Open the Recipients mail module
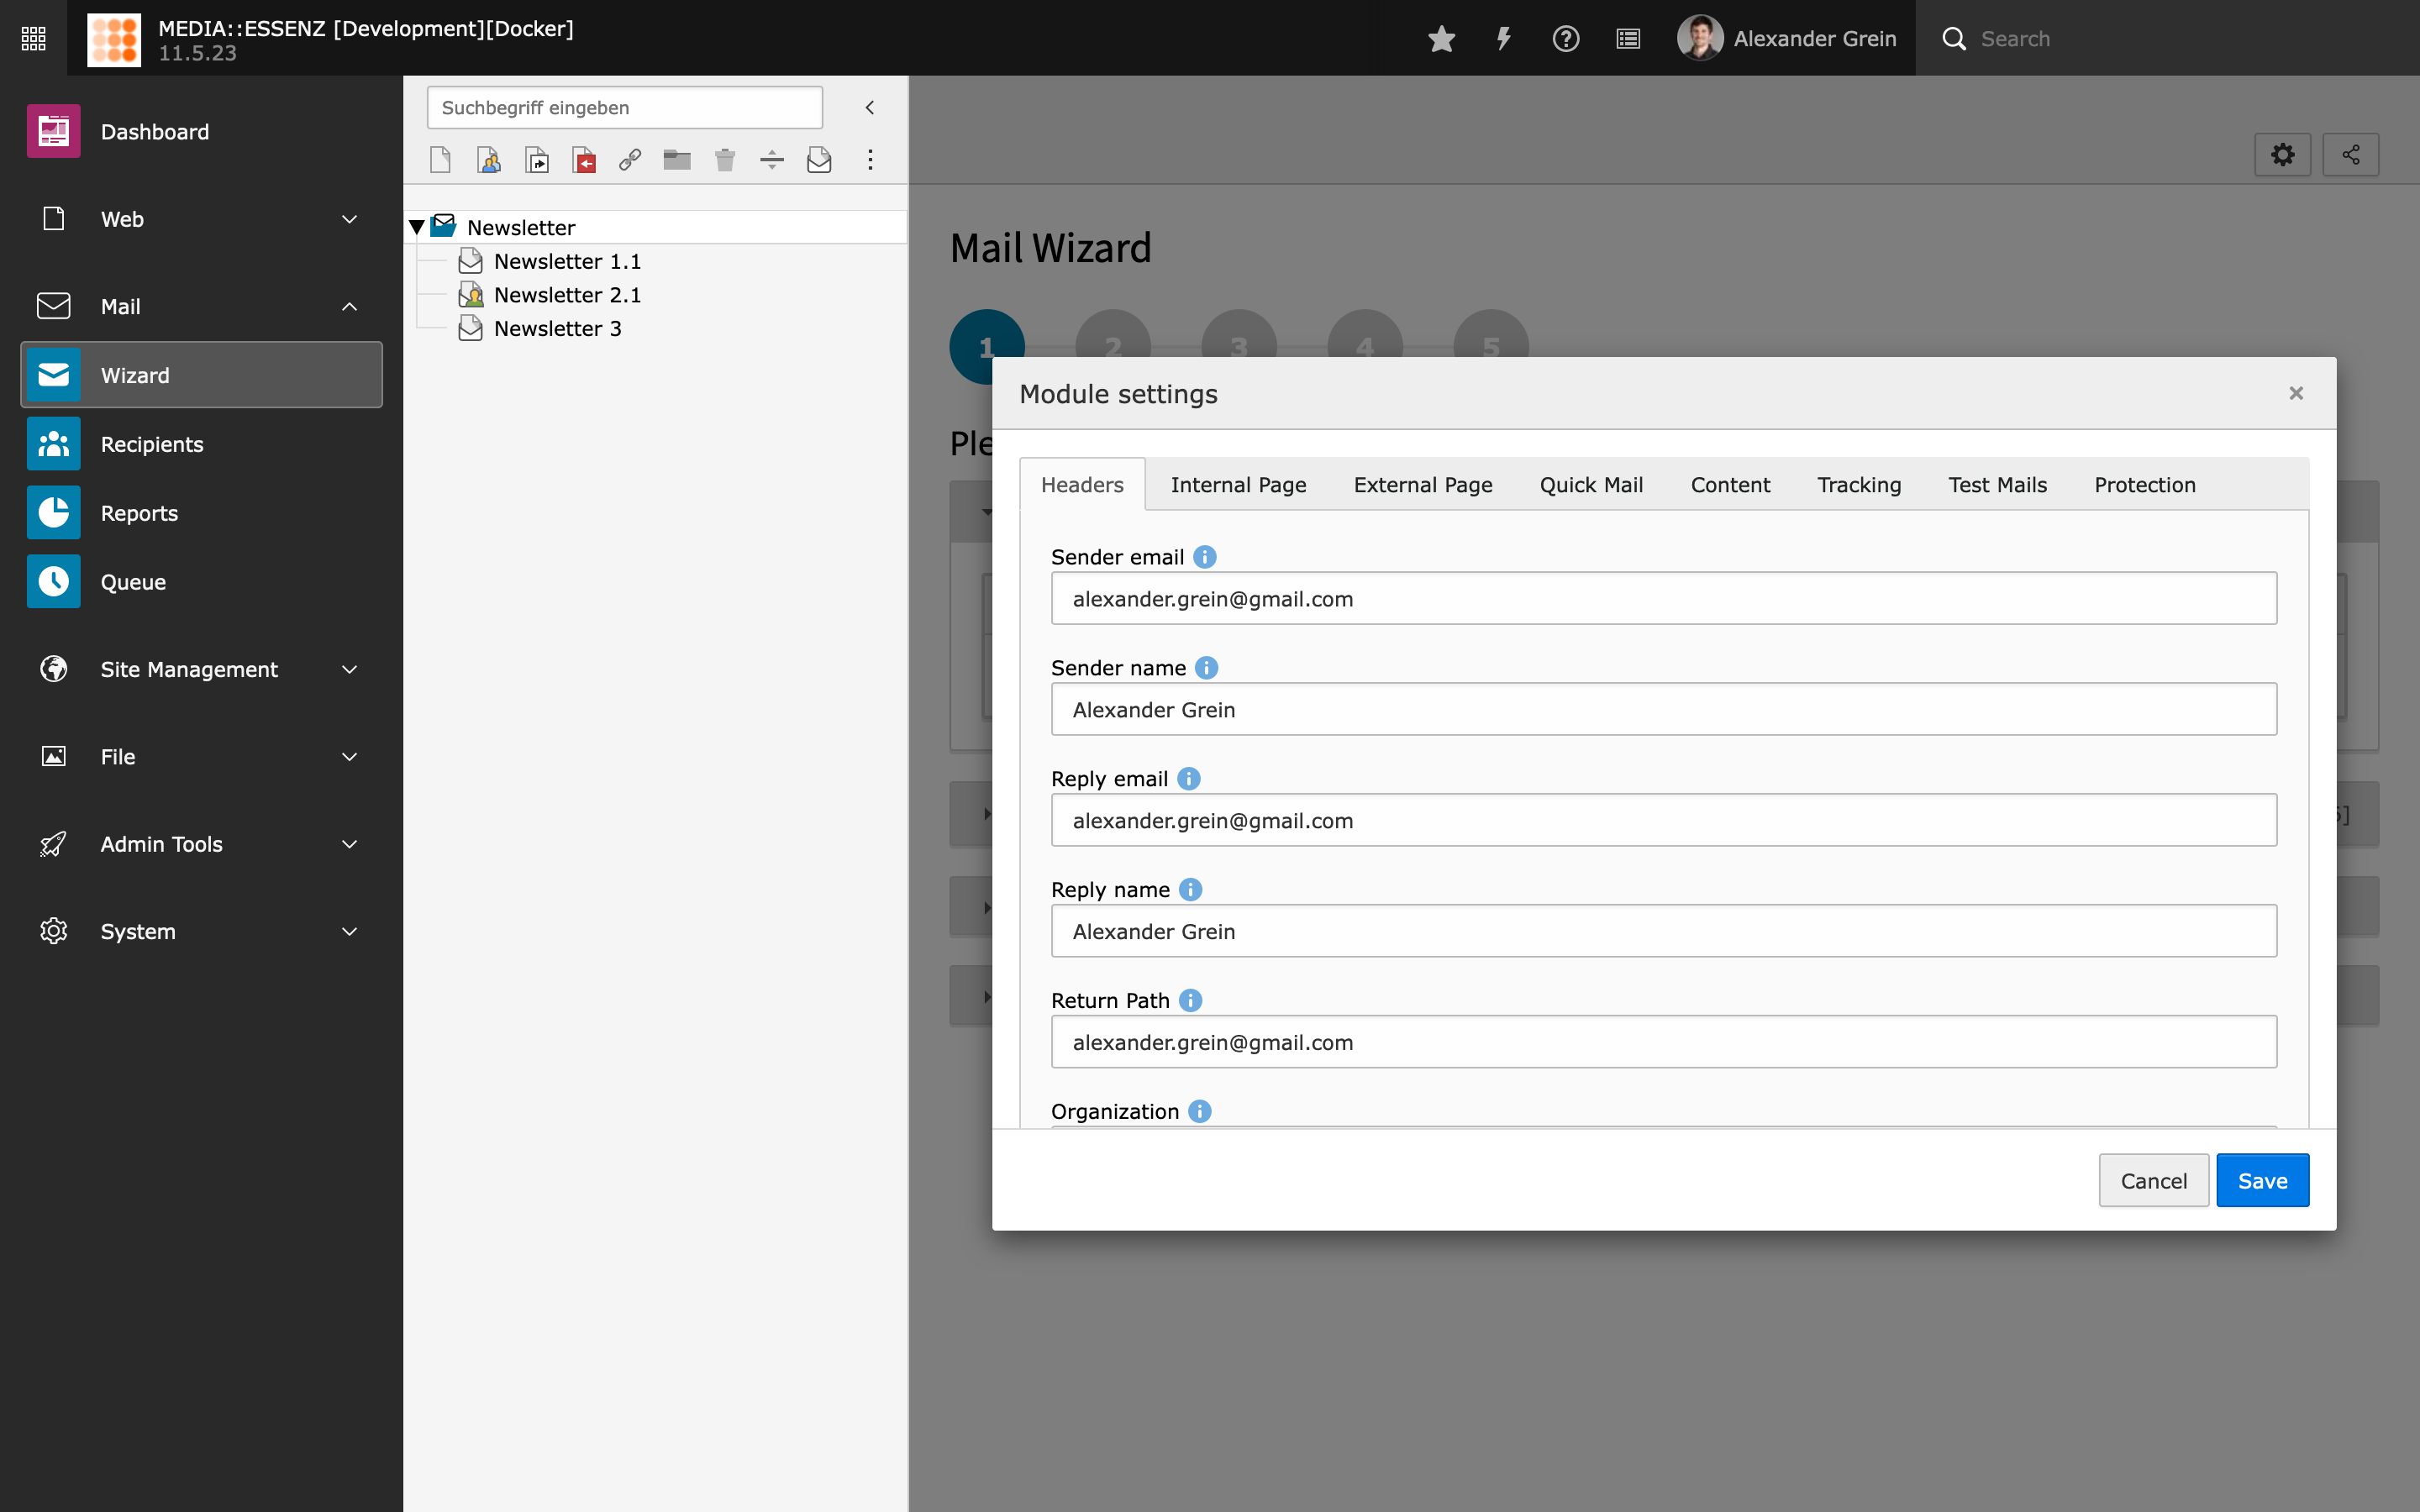Image resolution: width=2420 pixels, height=1512 pixels. [201, 444]
